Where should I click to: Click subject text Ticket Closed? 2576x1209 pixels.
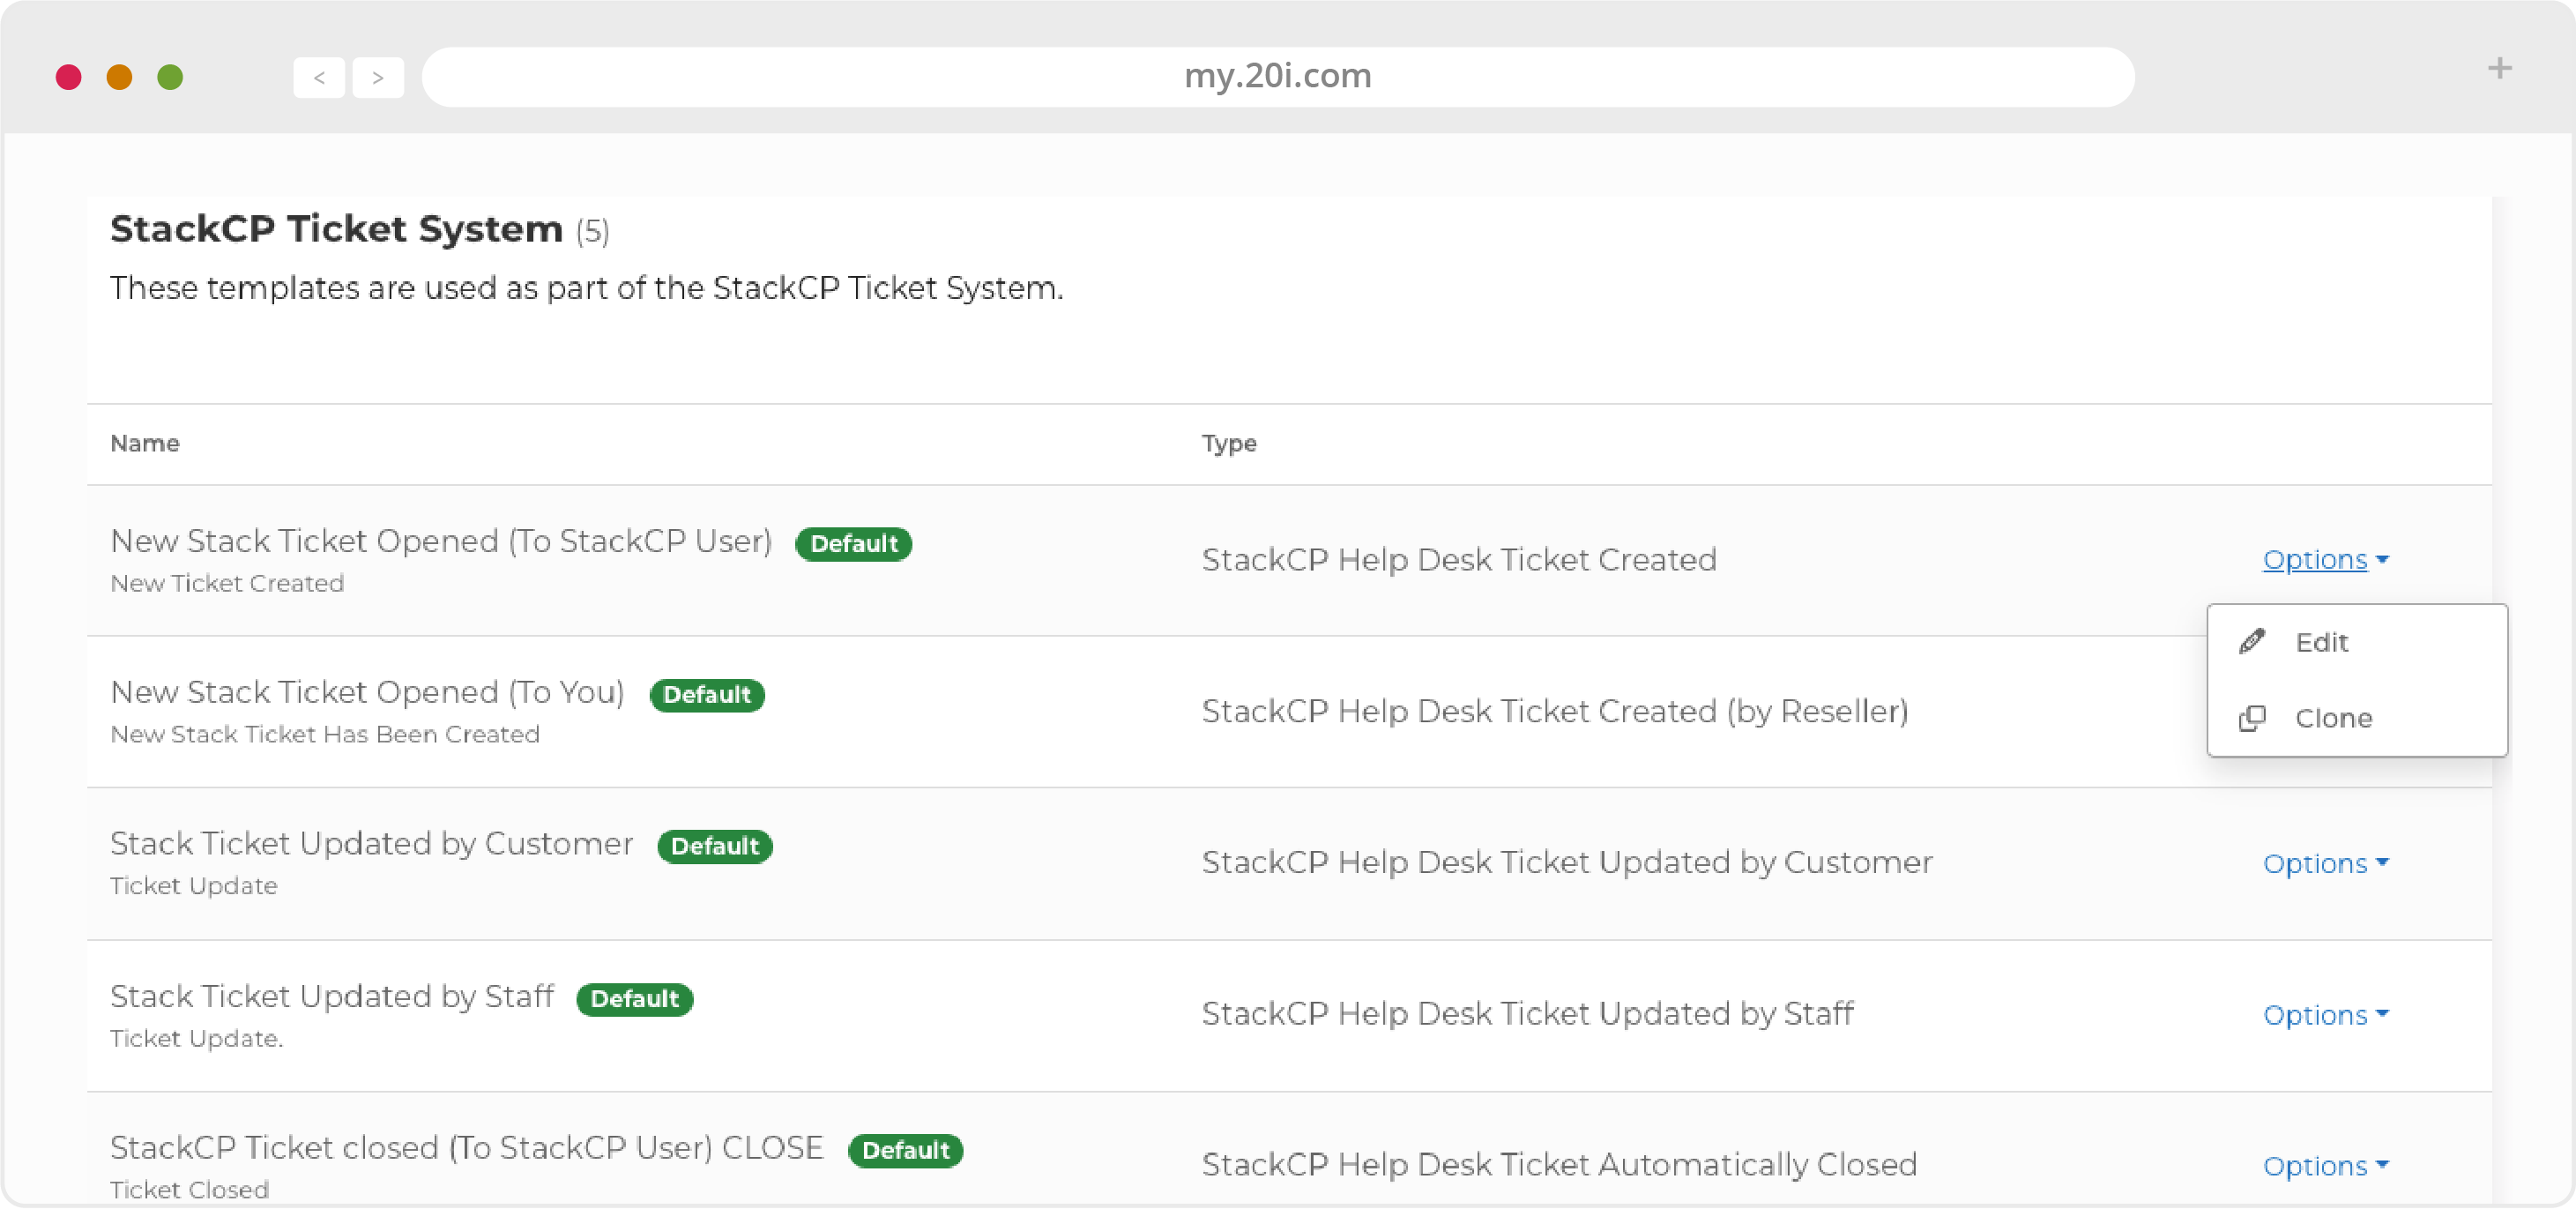tap(189, 1190)
